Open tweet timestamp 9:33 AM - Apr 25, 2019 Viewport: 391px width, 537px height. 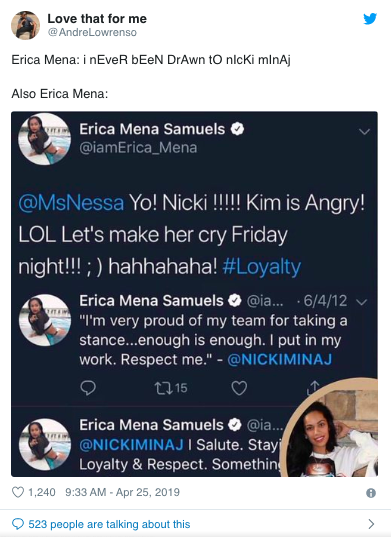pos(122,492)
